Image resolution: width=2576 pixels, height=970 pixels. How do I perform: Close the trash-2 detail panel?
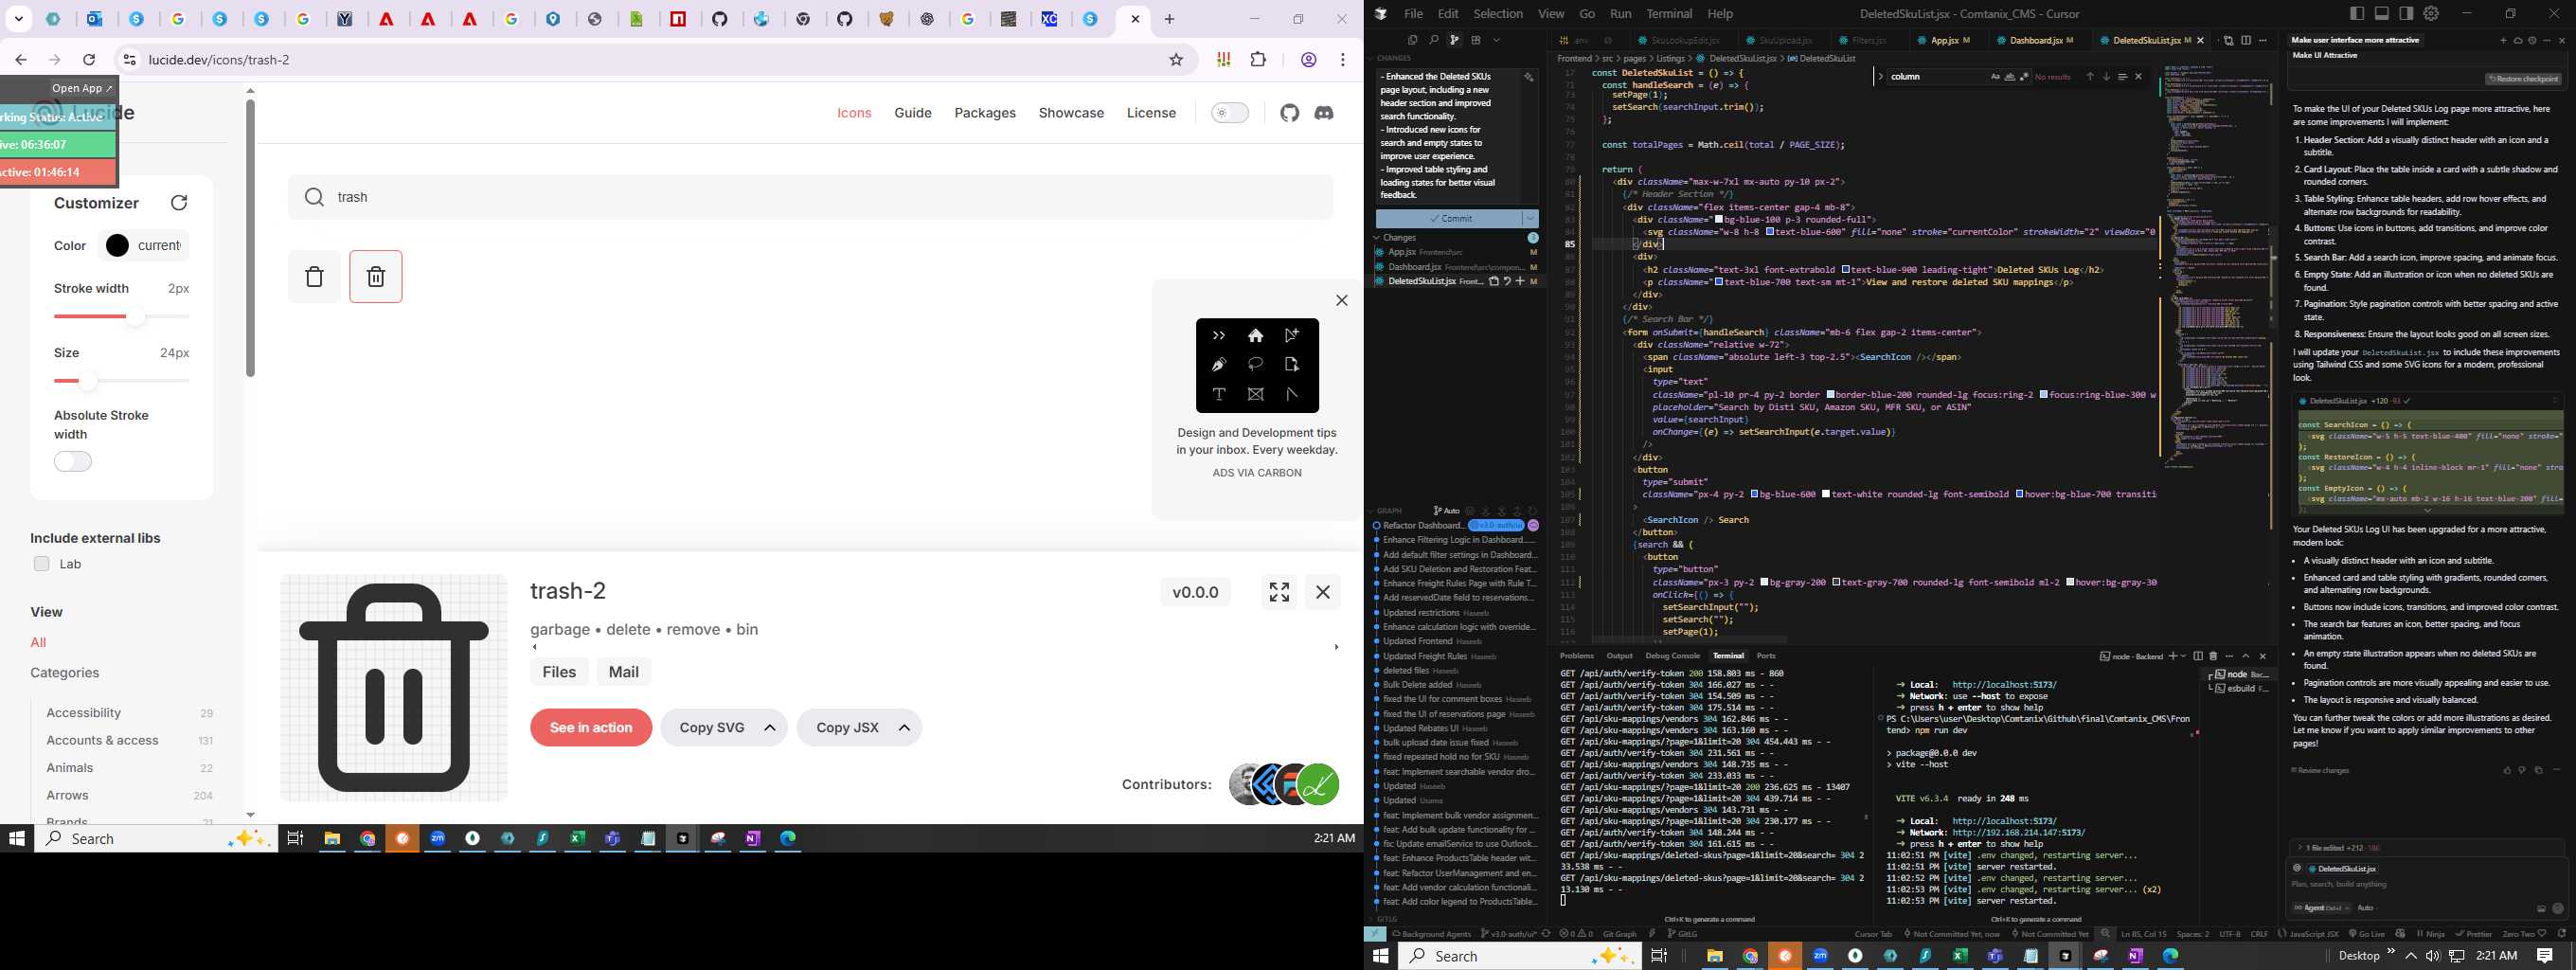click(x=1323, y=592)
